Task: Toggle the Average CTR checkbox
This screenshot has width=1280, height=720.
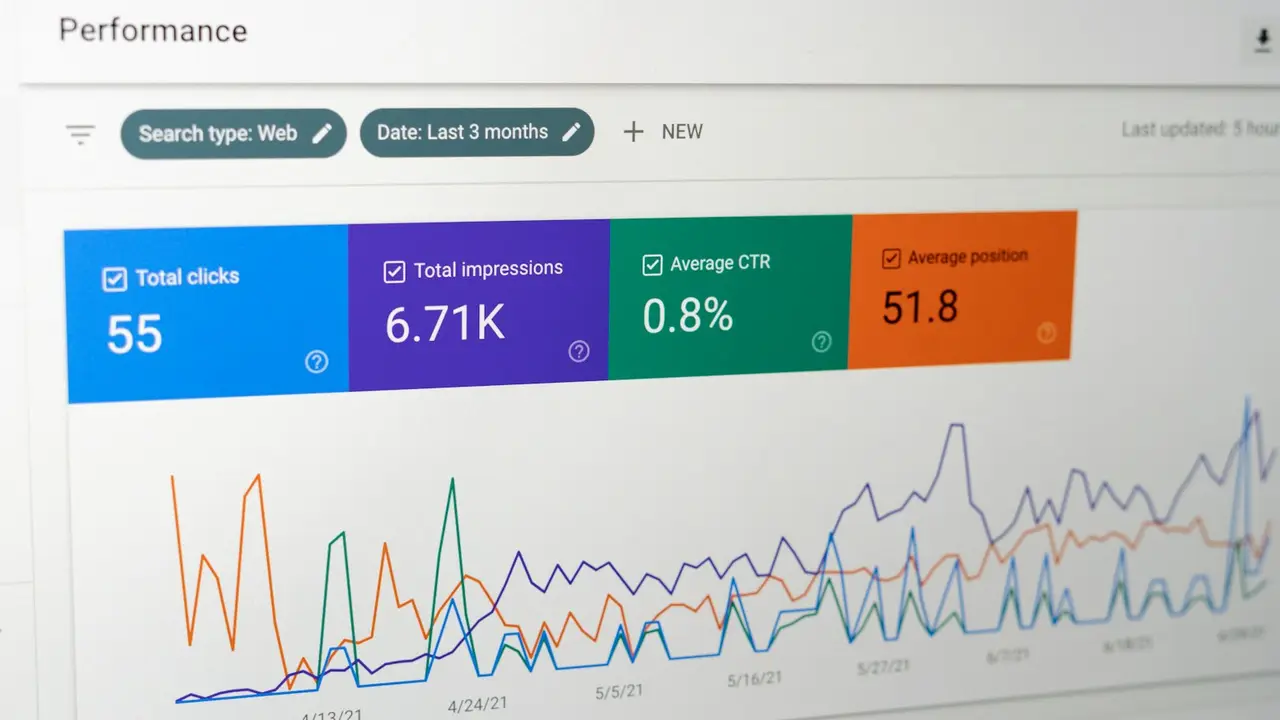Action: pyautogui.click(x=652, y=264)
